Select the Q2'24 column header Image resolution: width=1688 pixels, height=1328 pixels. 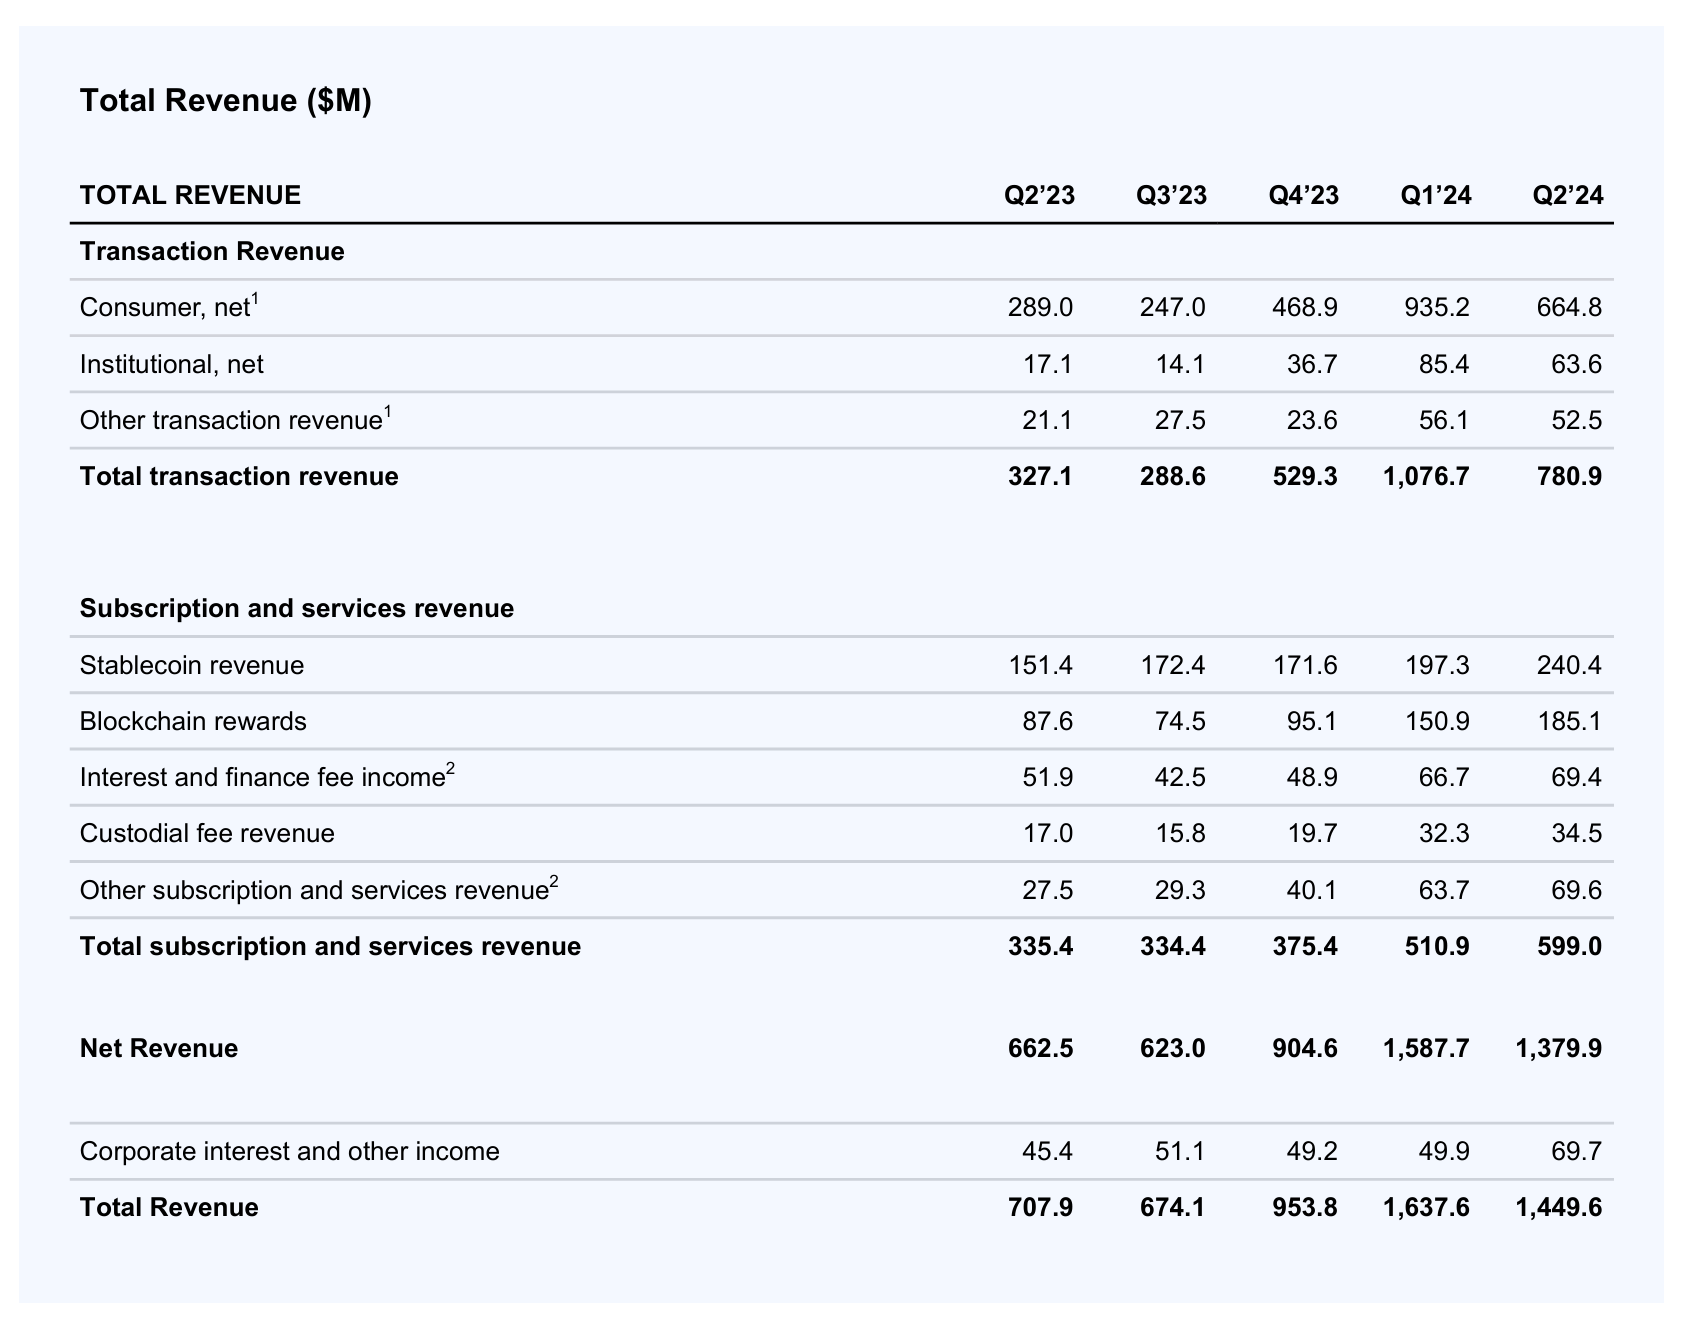1568,195
